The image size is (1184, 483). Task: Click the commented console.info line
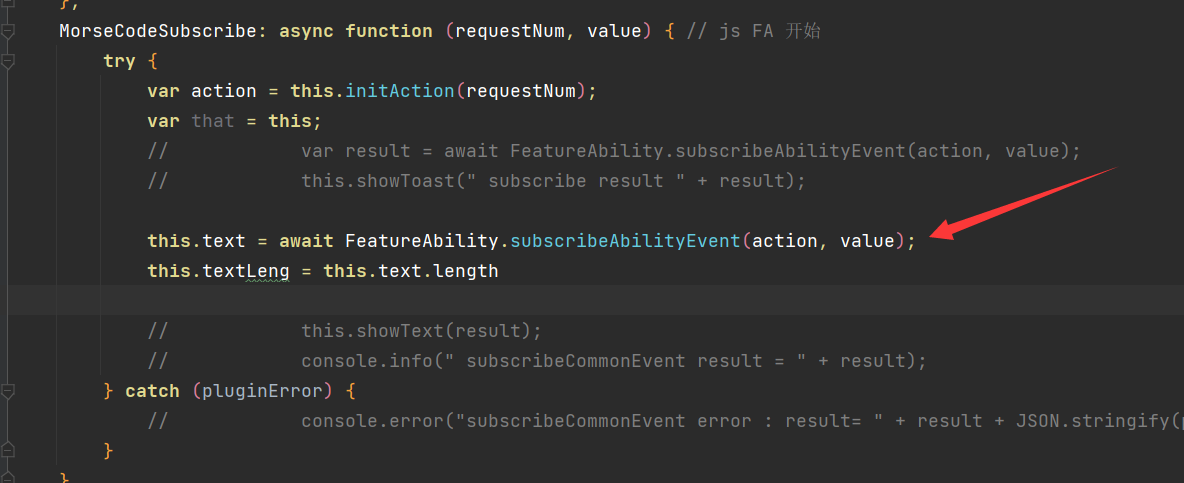[x=537, y=361]
